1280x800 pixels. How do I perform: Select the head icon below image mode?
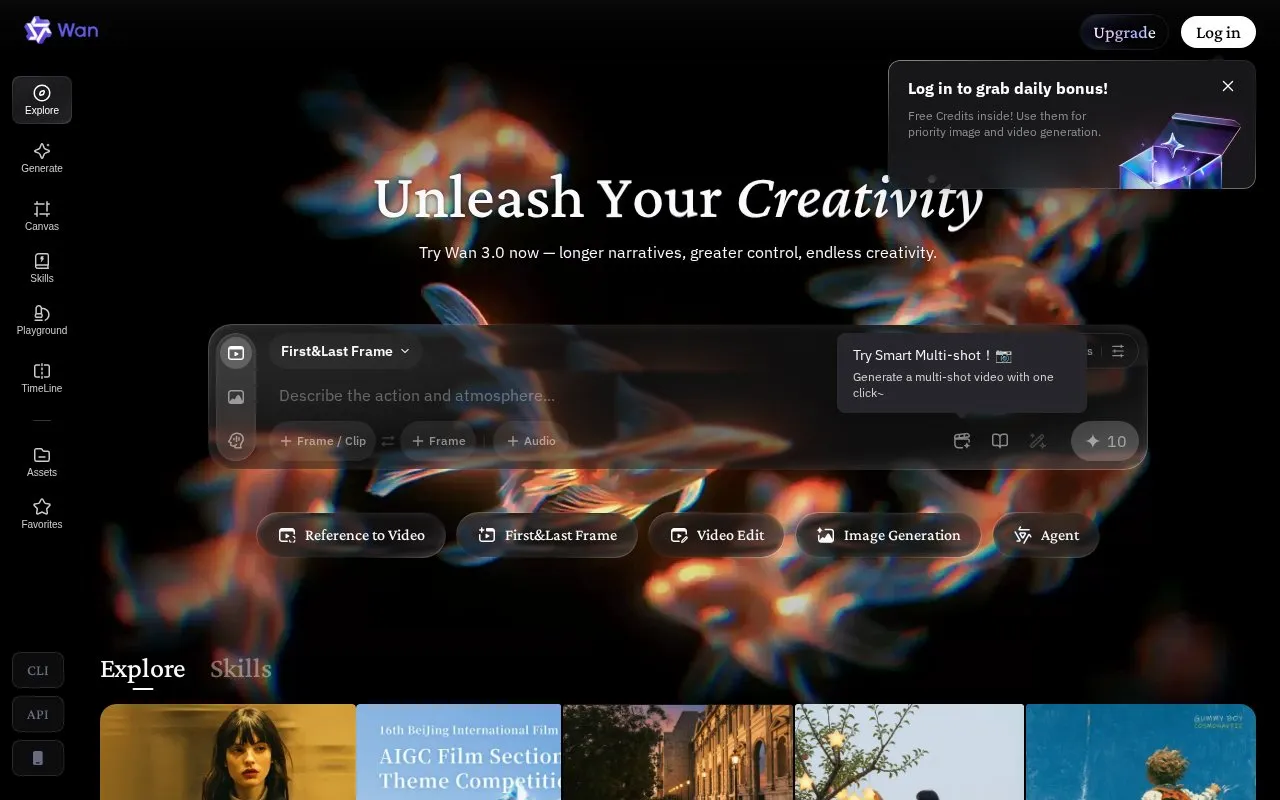[x=236, y=441]
